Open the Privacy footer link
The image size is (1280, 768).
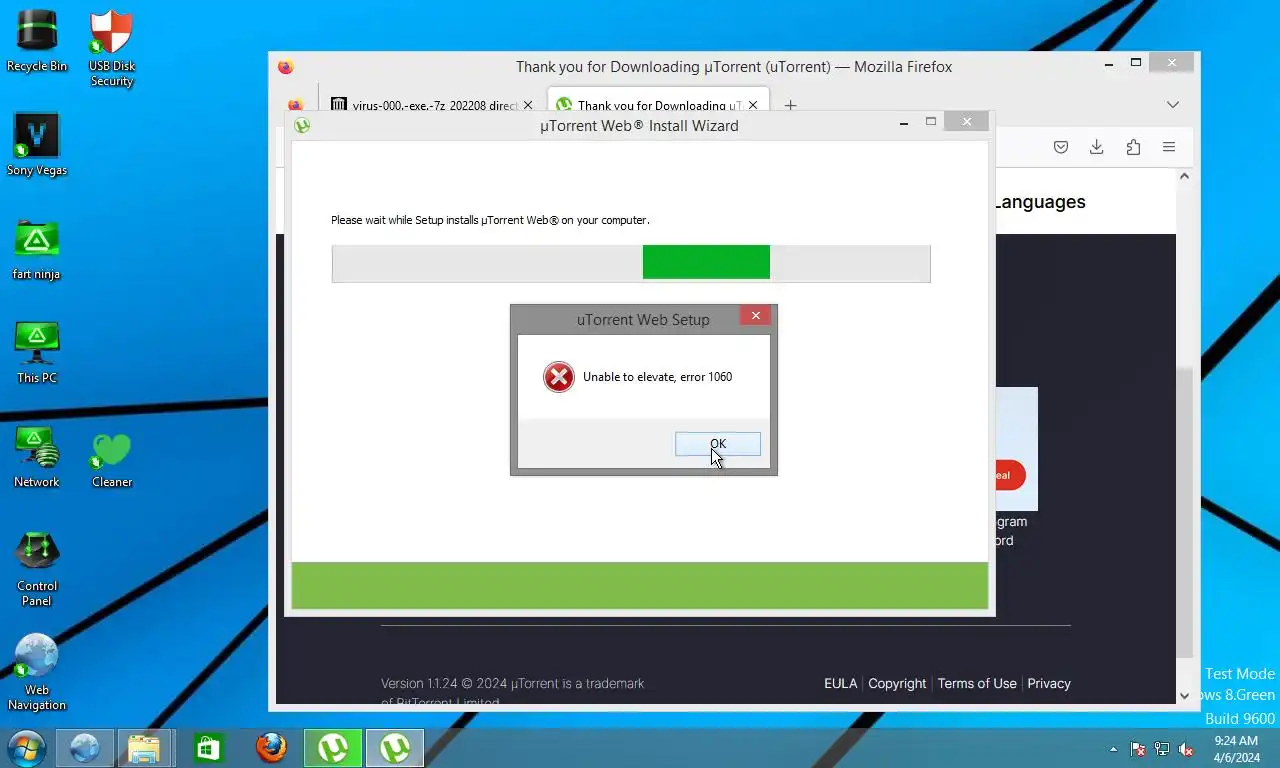pos(1049,683)
